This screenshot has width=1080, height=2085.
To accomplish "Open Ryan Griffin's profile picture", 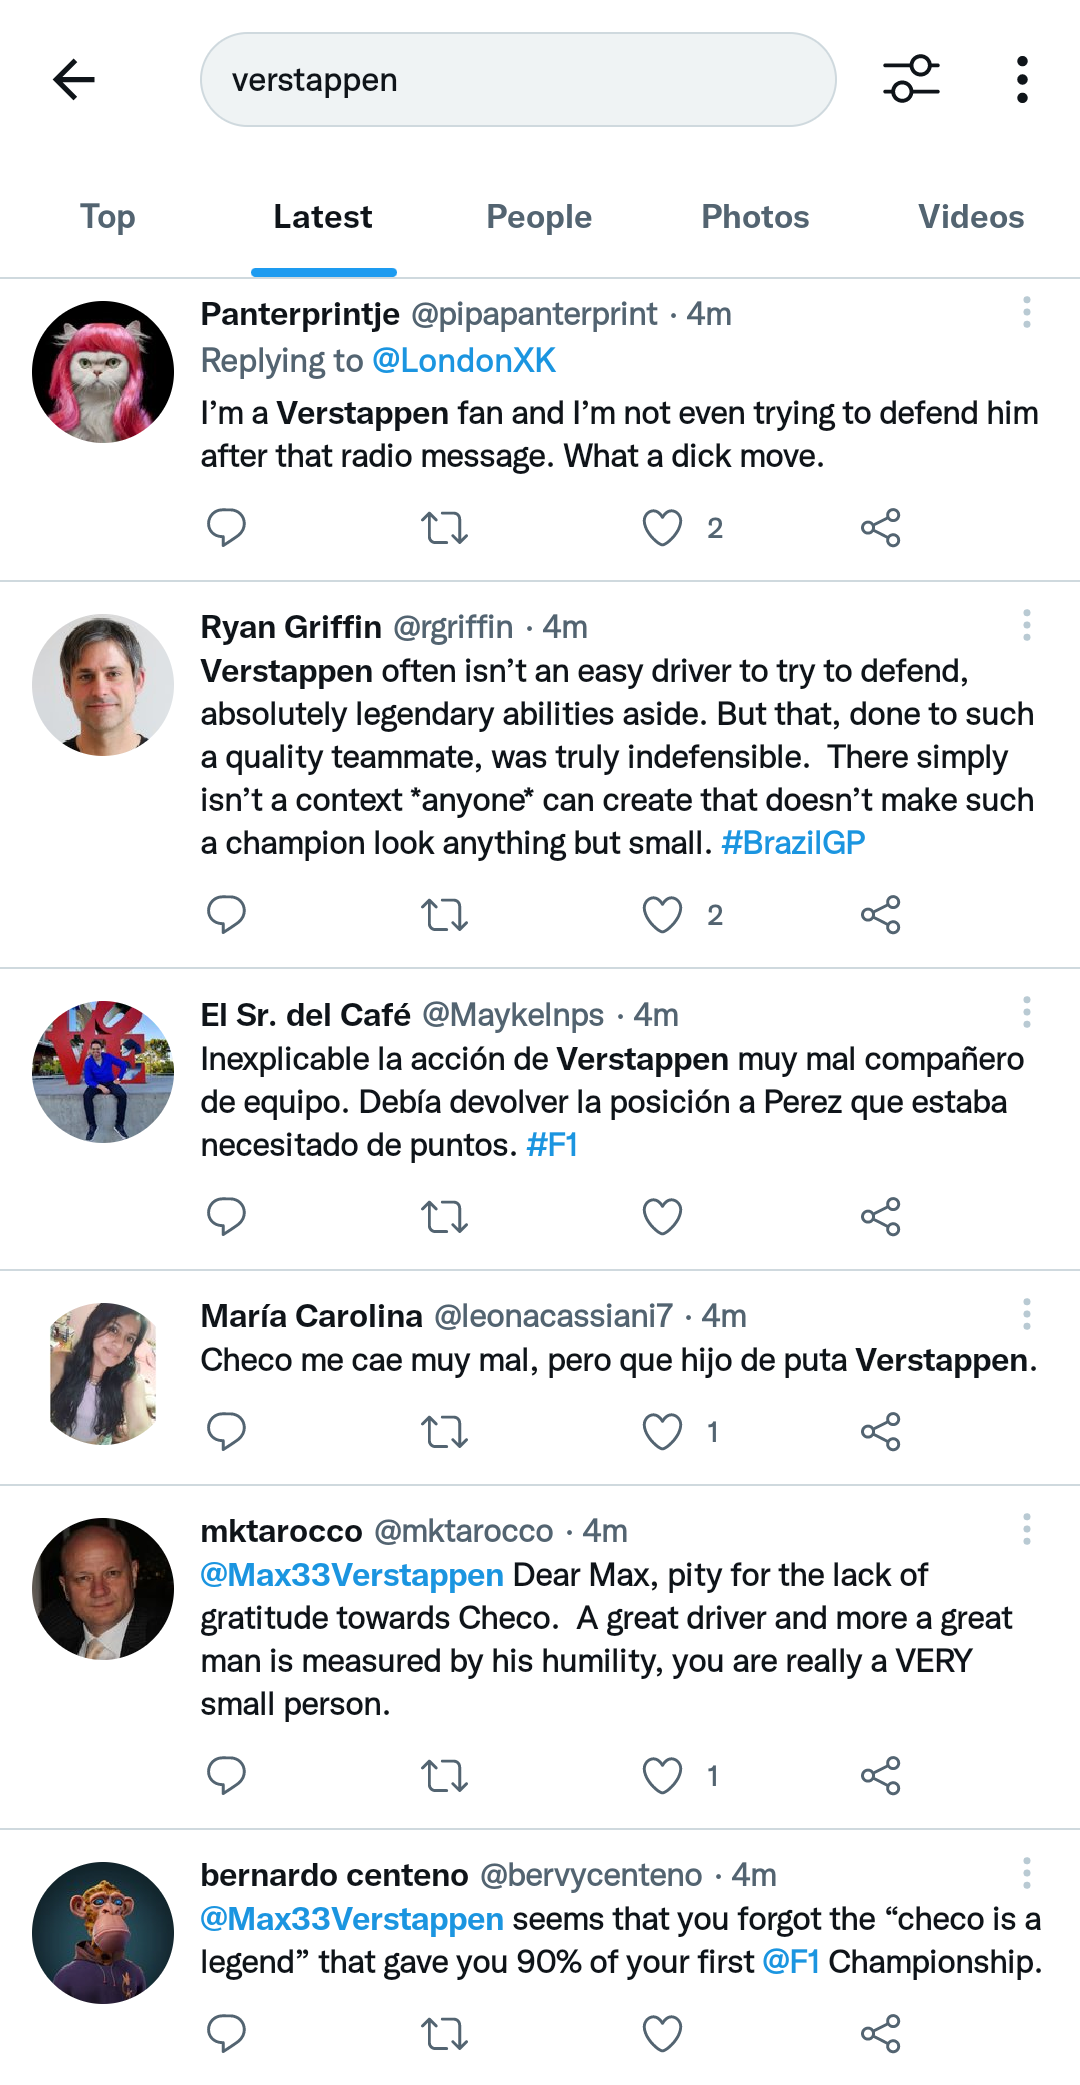I will point(103,685).
